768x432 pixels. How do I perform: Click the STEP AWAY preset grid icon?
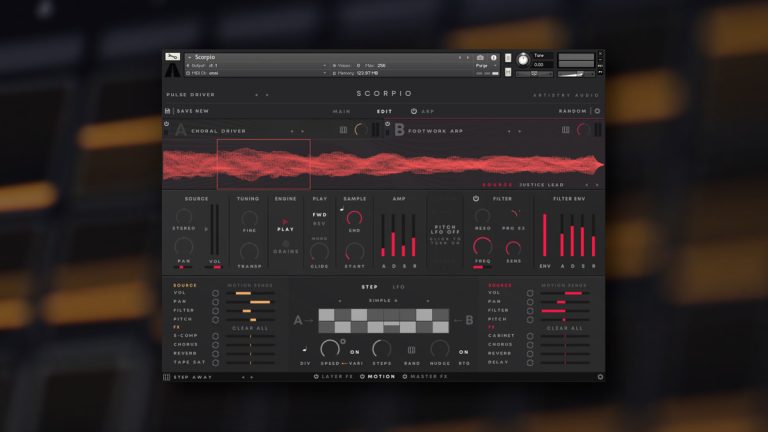[x=167, y=377]
